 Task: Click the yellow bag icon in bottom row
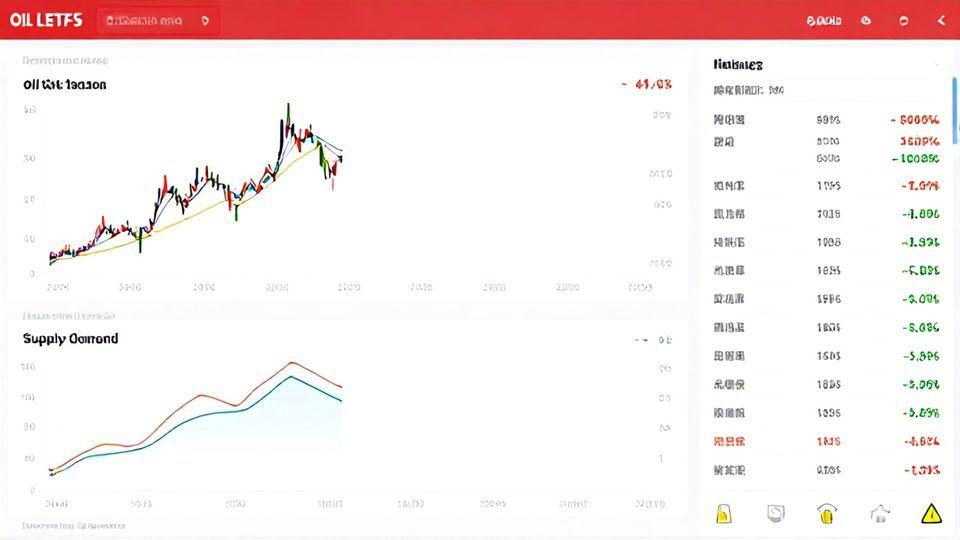(x=724, y=514)
